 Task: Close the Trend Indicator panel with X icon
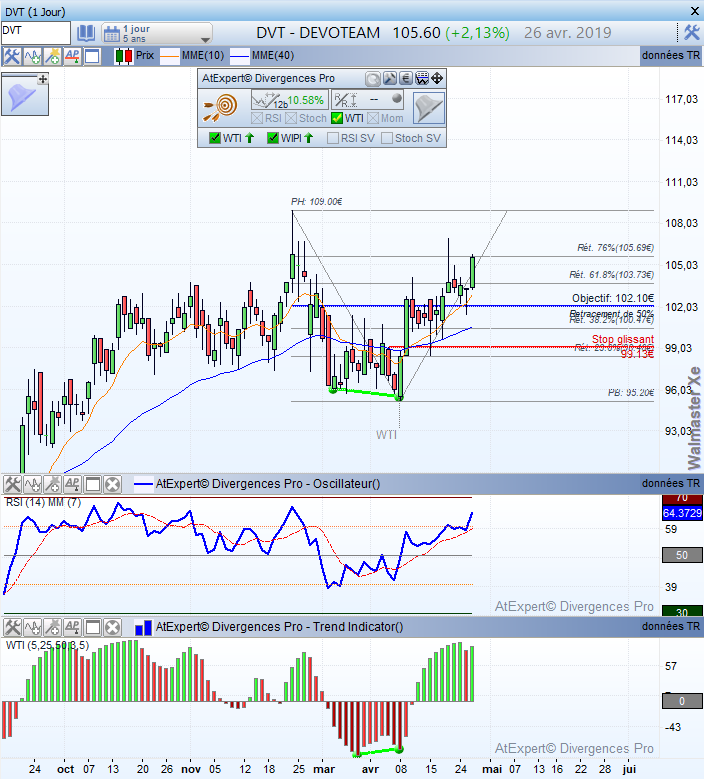point(113,627)
